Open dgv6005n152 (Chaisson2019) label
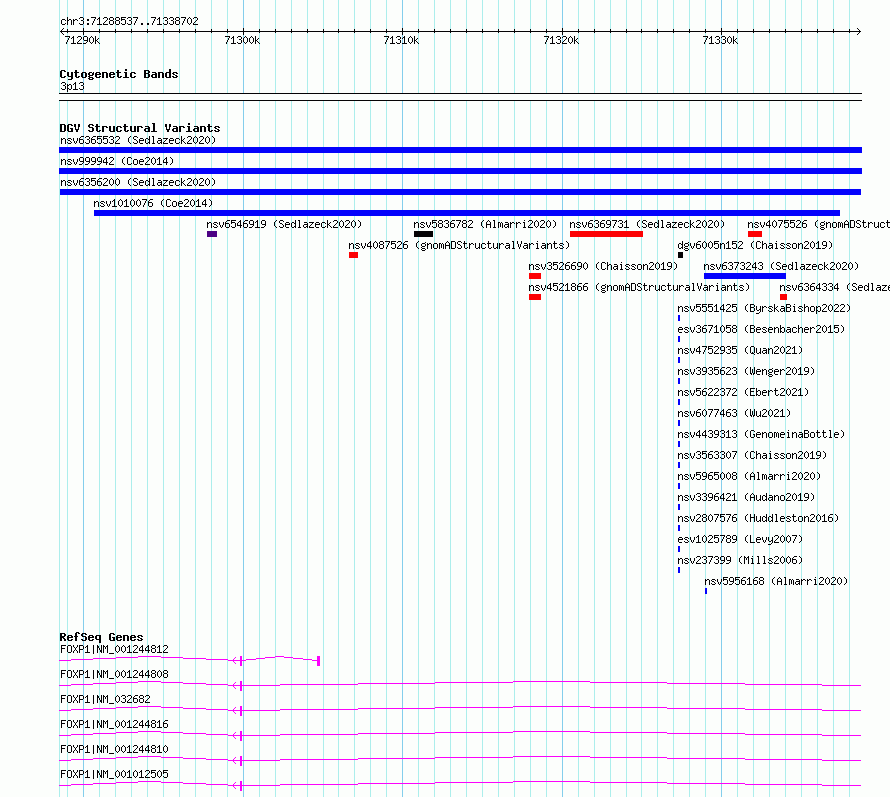 click(x=755, y=245)
